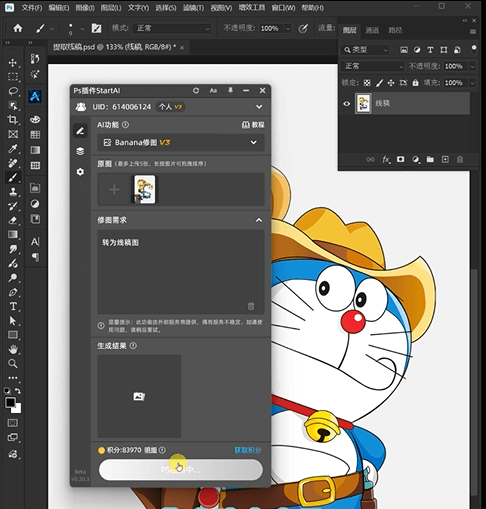
Task: Create a new group folder icon
Action: click(x=430, y=160)
